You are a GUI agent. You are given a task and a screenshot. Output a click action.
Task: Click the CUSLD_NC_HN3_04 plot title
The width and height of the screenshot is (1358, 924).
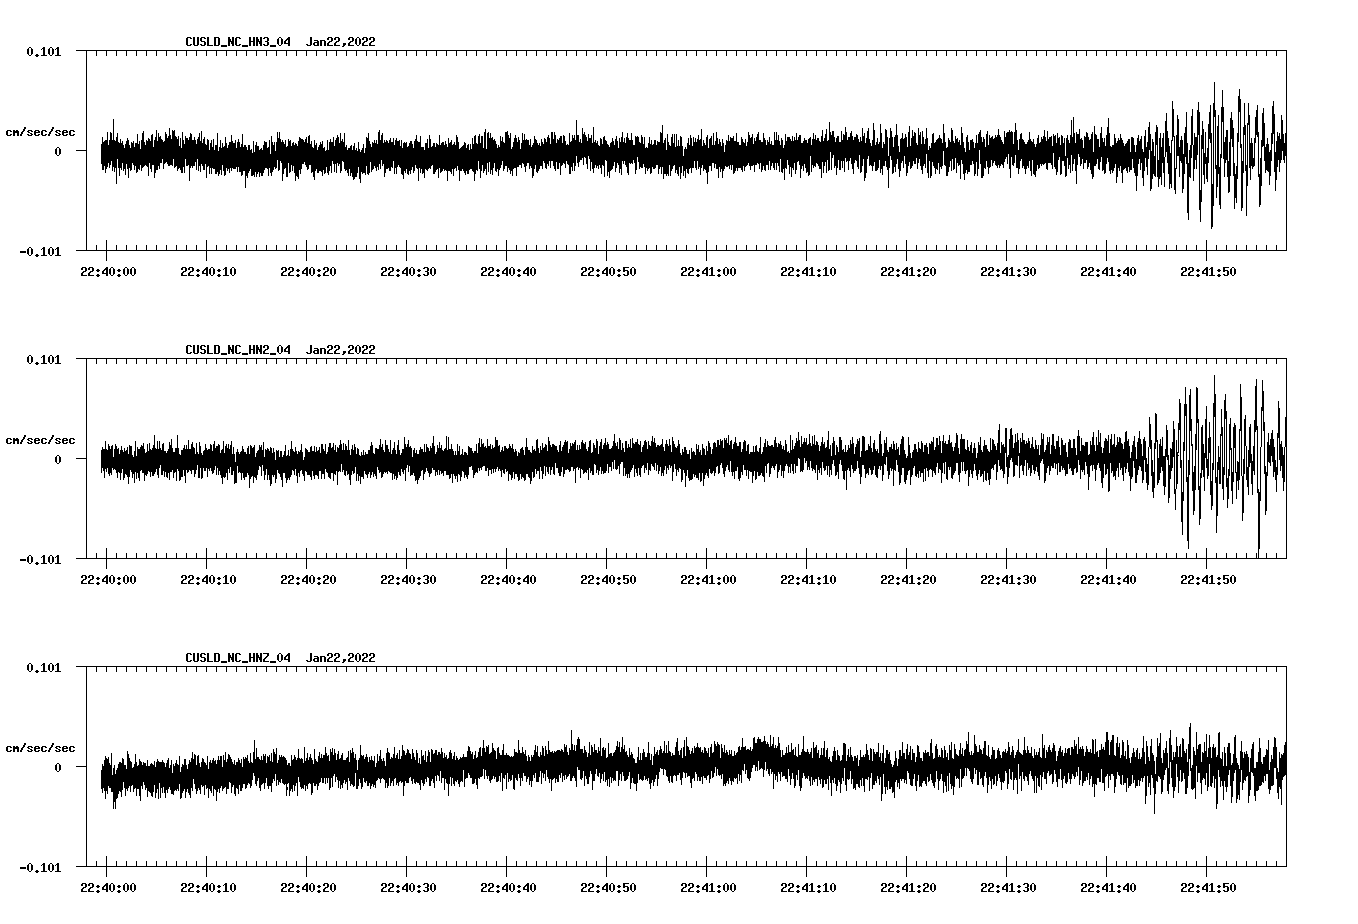point(238,42)
